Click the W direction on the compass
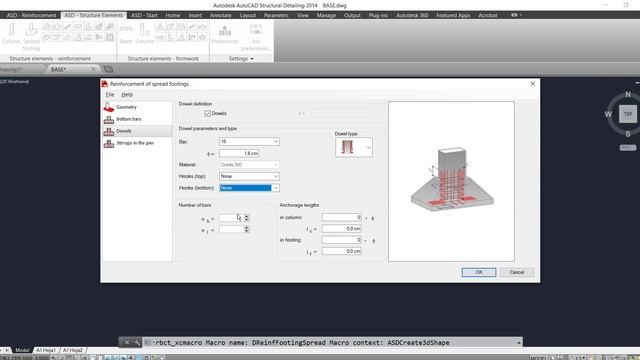 click(608, 114)
